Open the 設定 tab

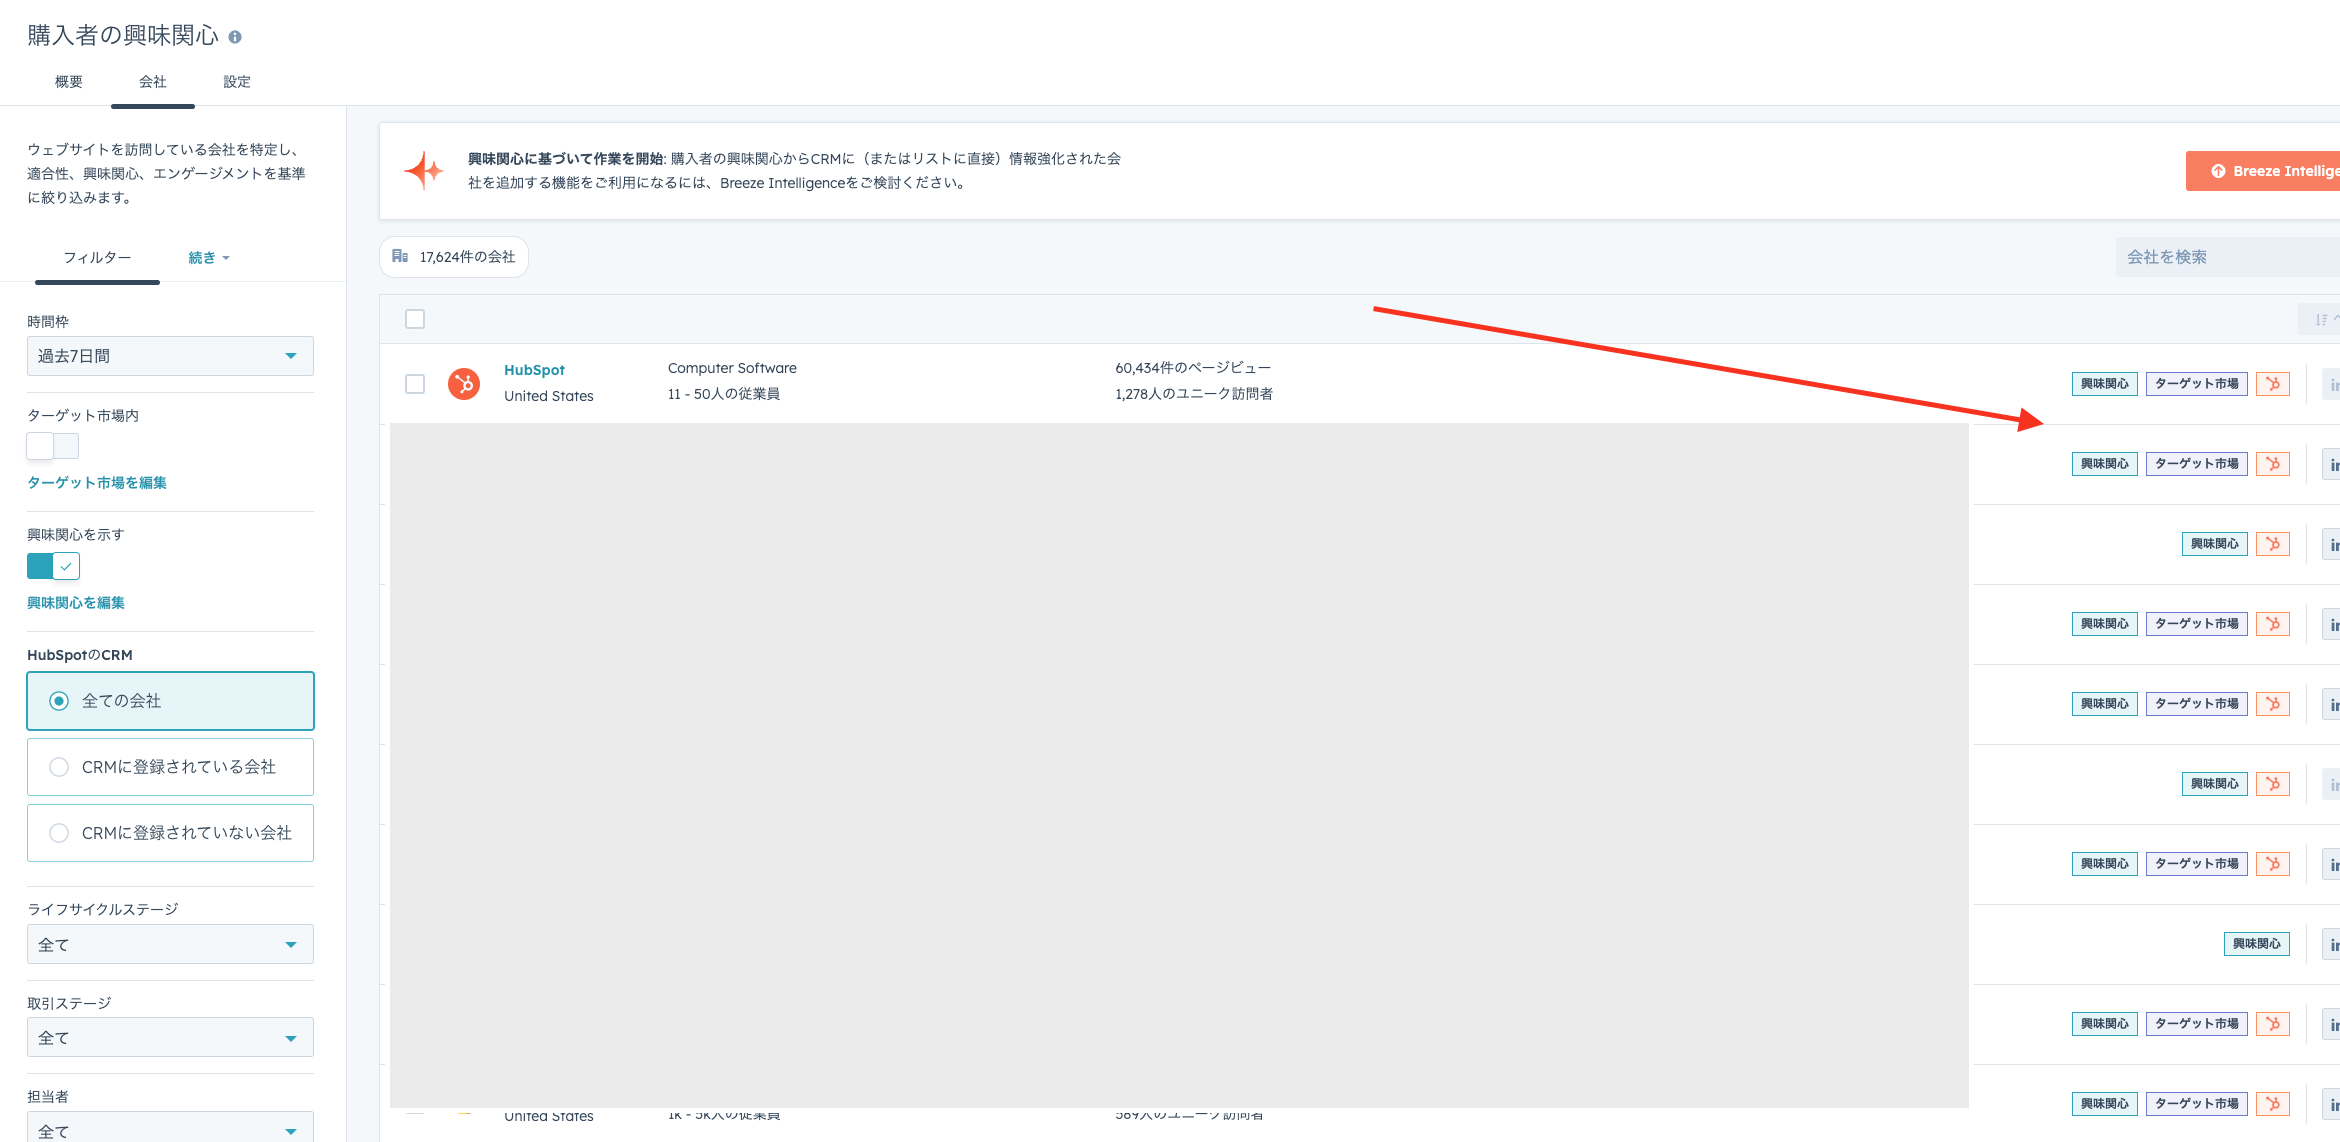coord(237,82)
